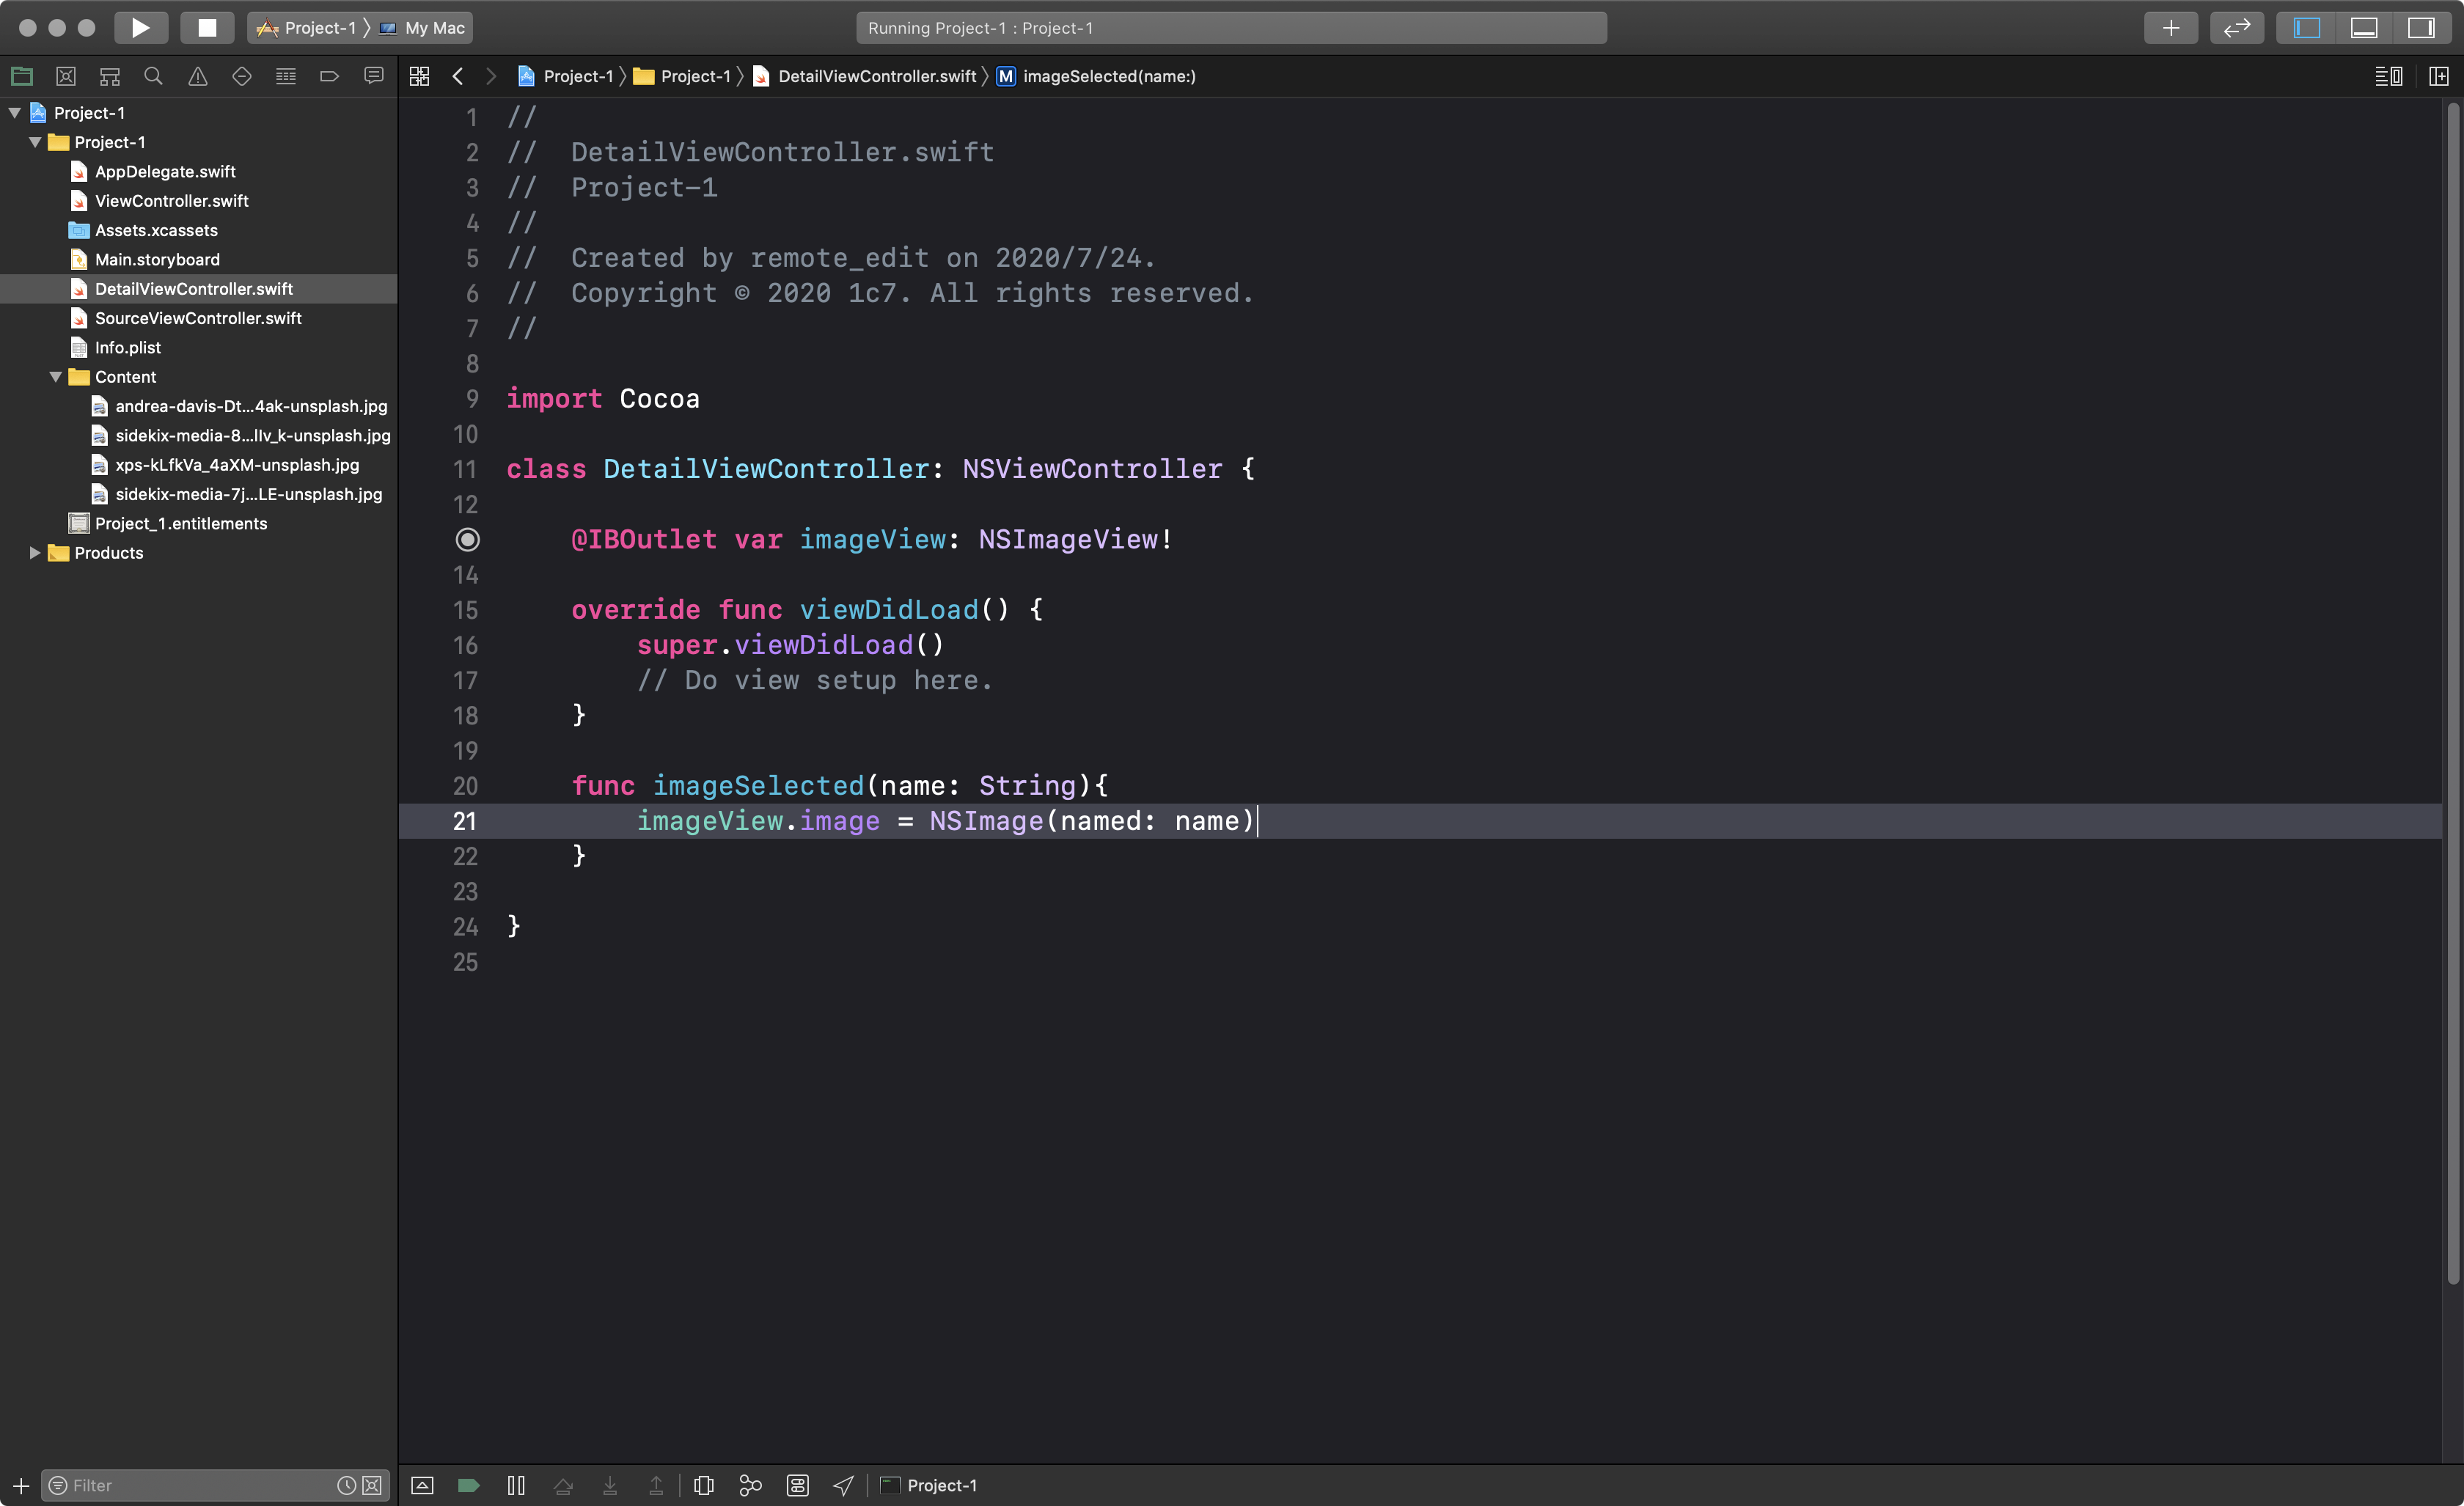Stop the running Project-1 scheme
This screenshot has width=2464, height=1506.
click(x=207, y=27)
